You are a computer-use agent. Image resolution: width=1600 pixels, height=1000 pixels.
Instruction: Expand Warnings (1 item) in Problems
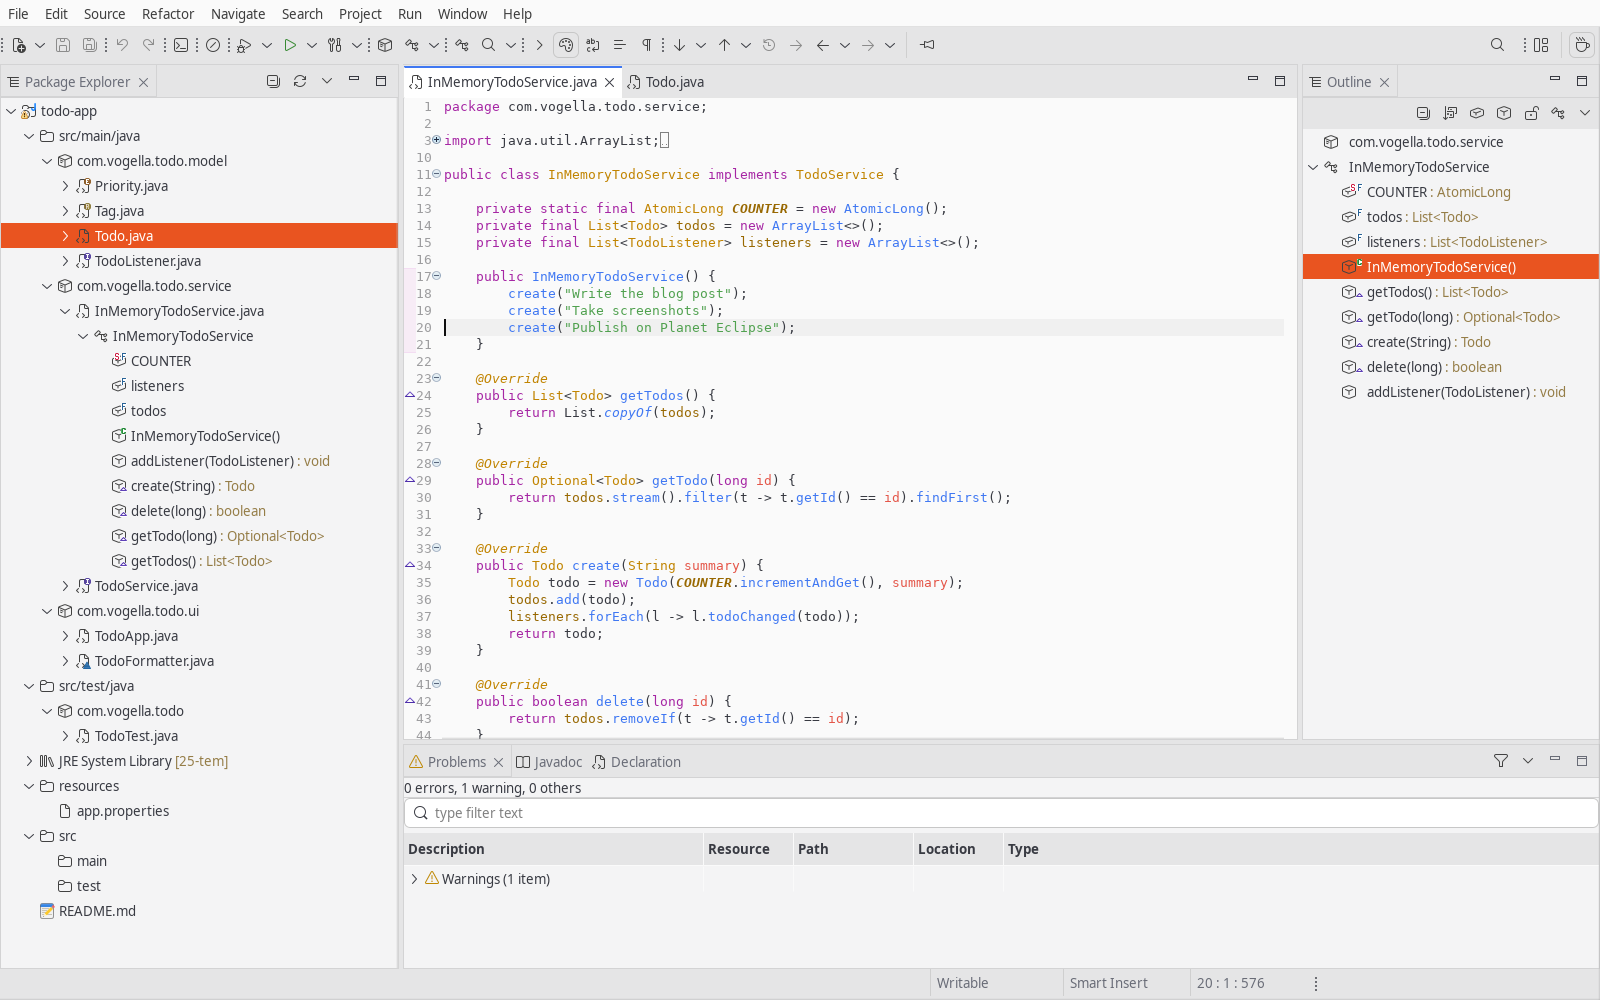tap(414, 879)
